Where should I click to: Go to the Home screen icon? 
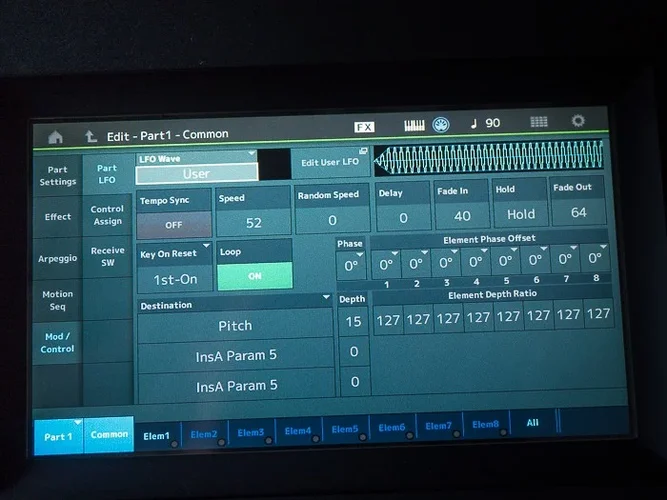coord(55,137)
